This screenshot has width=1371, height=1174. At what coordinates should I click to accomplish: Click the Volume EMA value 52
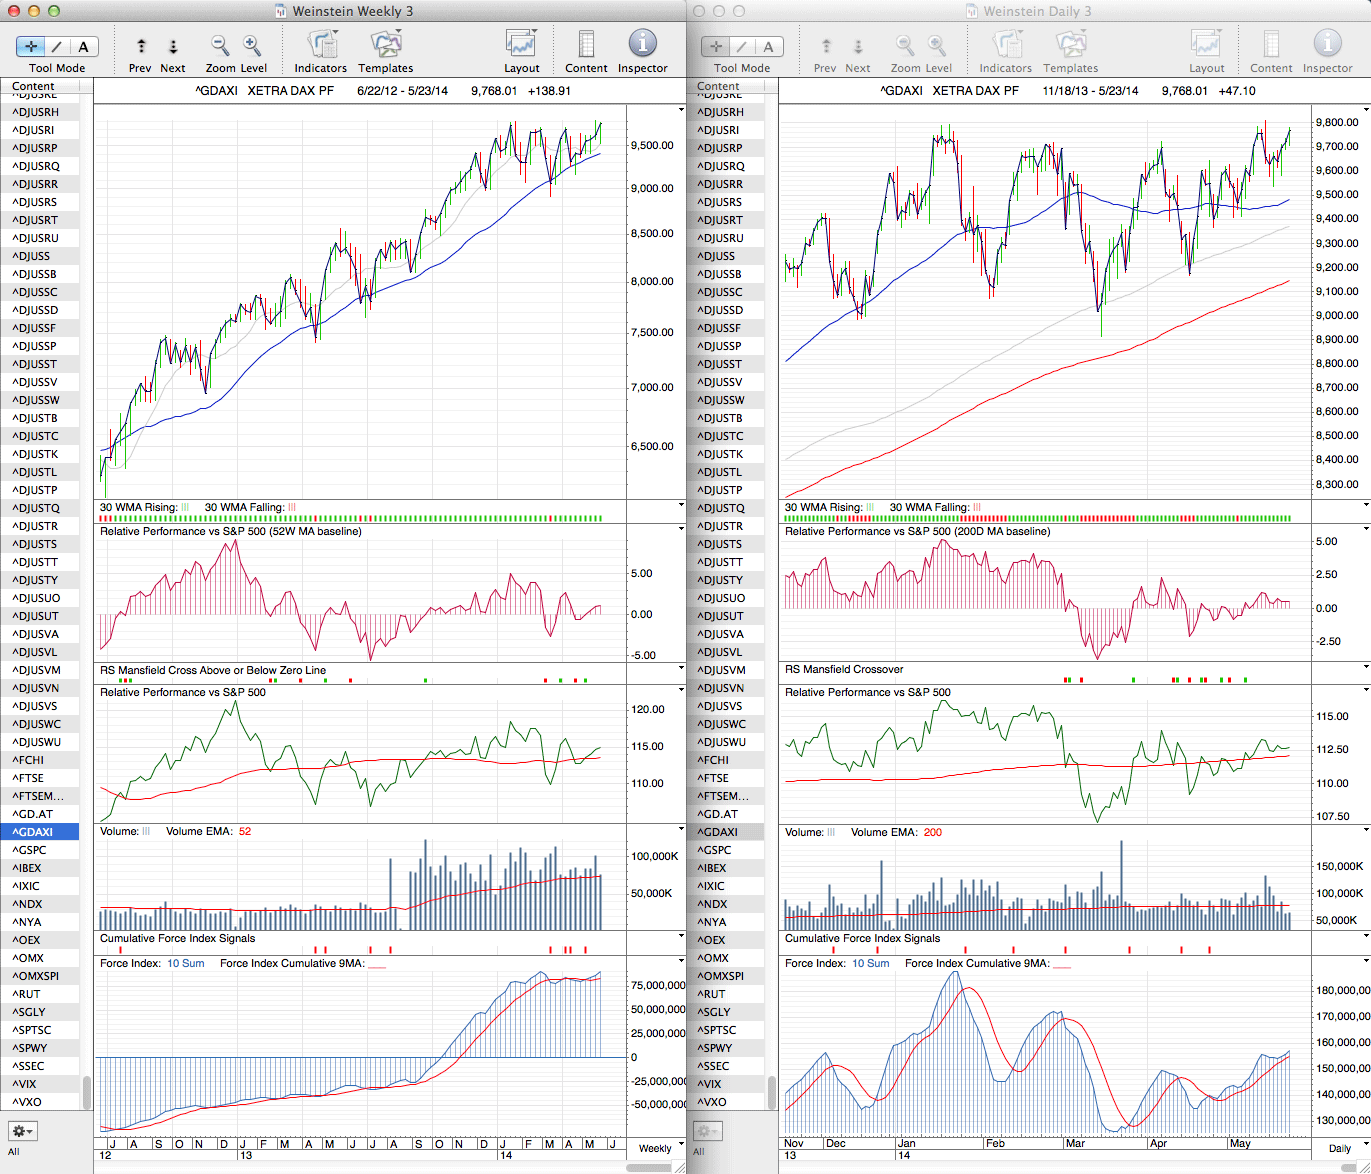point(245,832)
